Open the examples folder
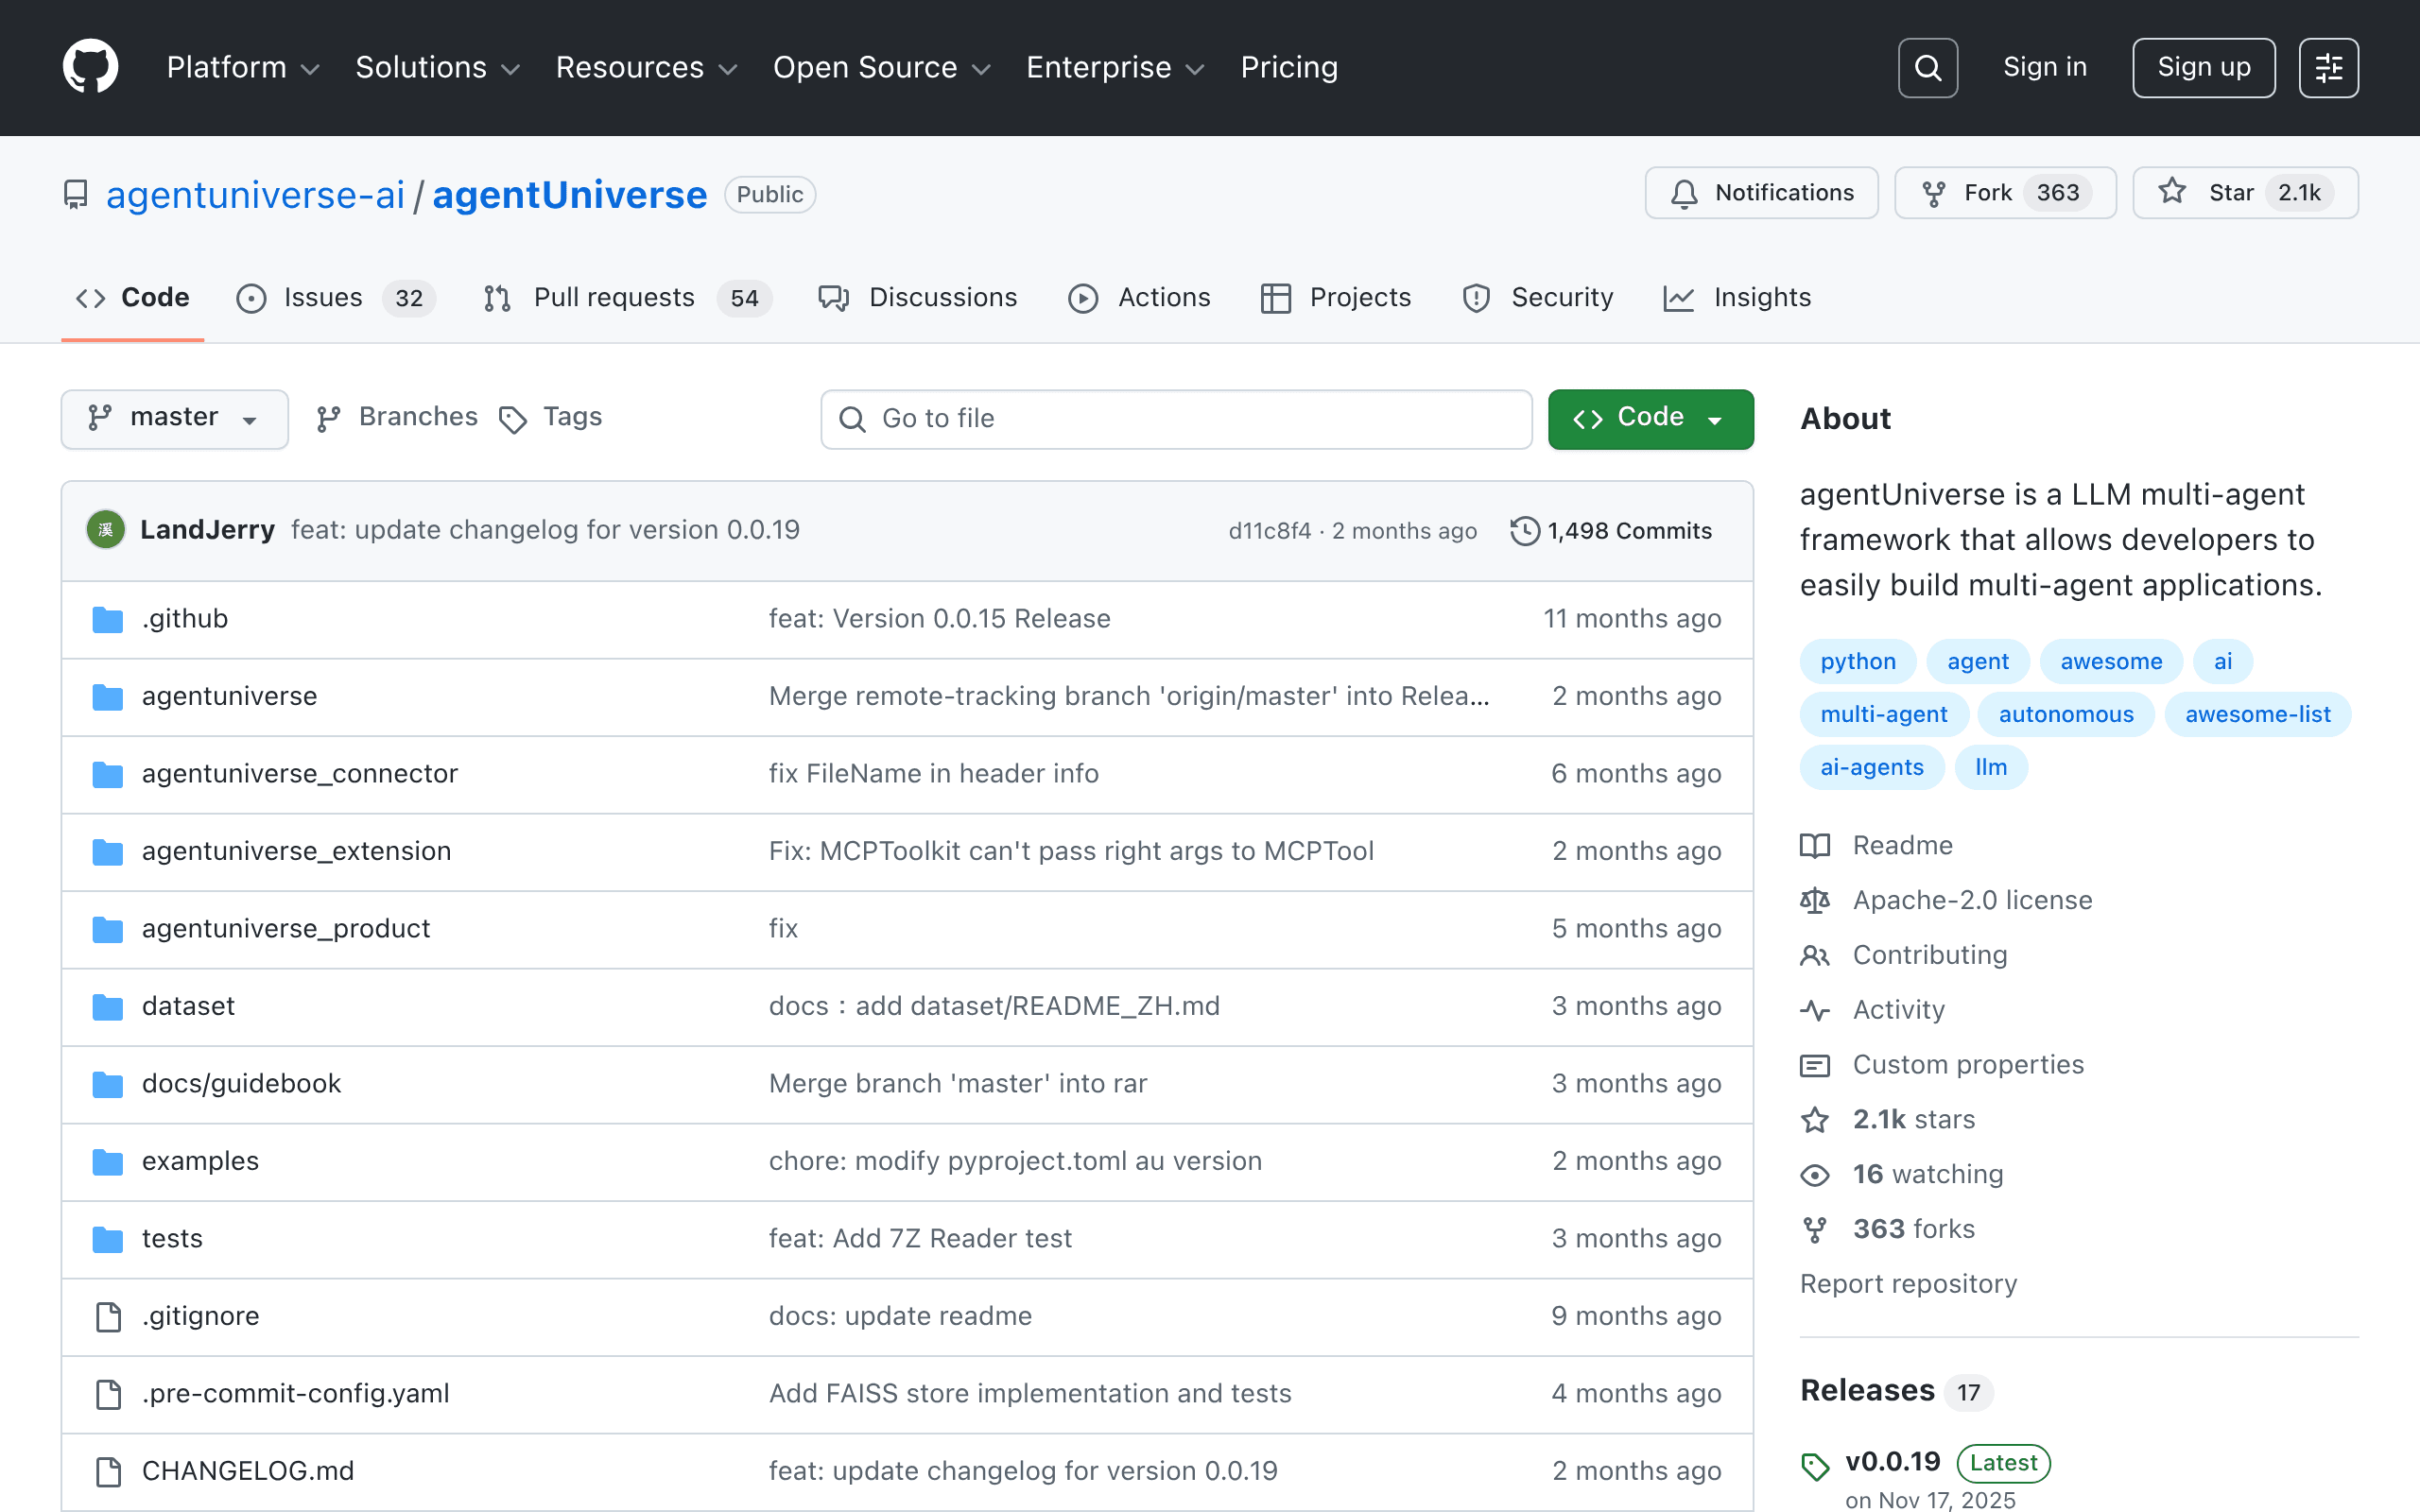2420x1512 pixels. [x=200, y=1161]
